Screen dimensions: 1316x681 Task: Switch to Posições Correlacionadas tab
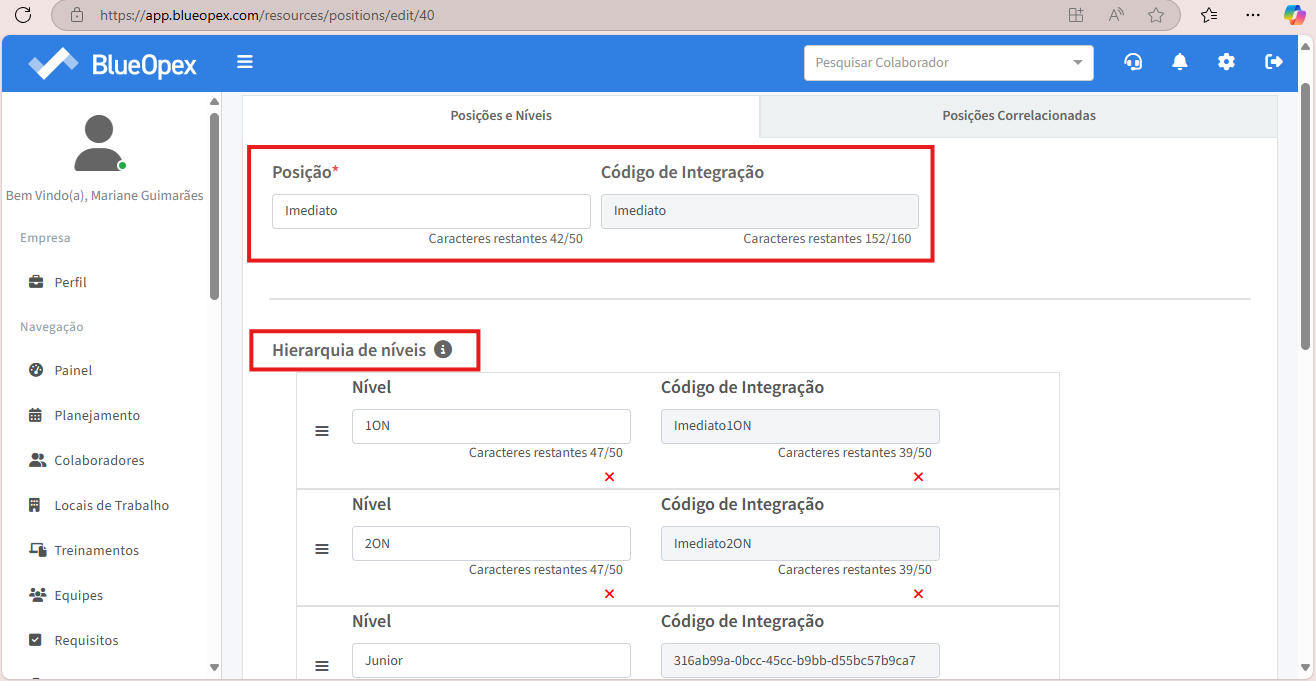click(x=1019, y=116)
